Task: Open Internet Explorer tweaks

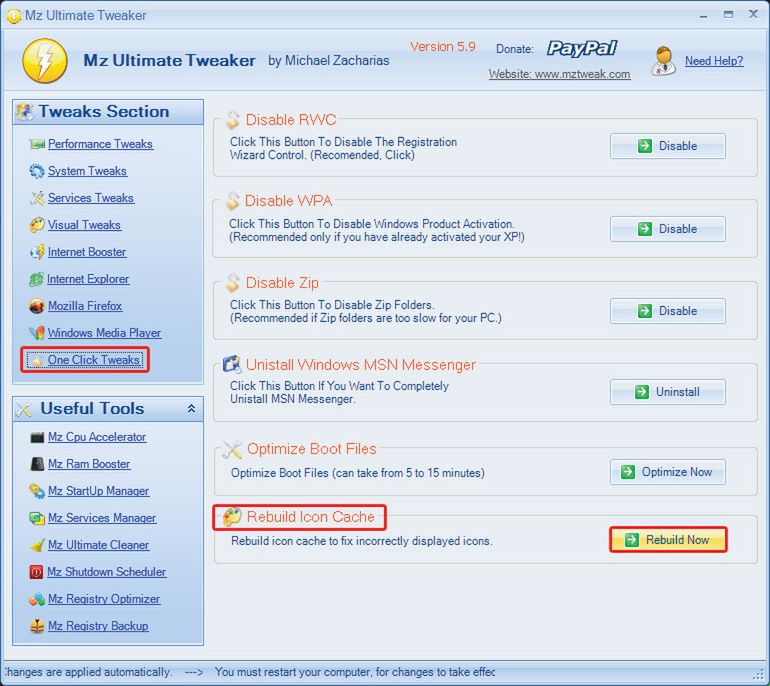Action: pos(88,279)
